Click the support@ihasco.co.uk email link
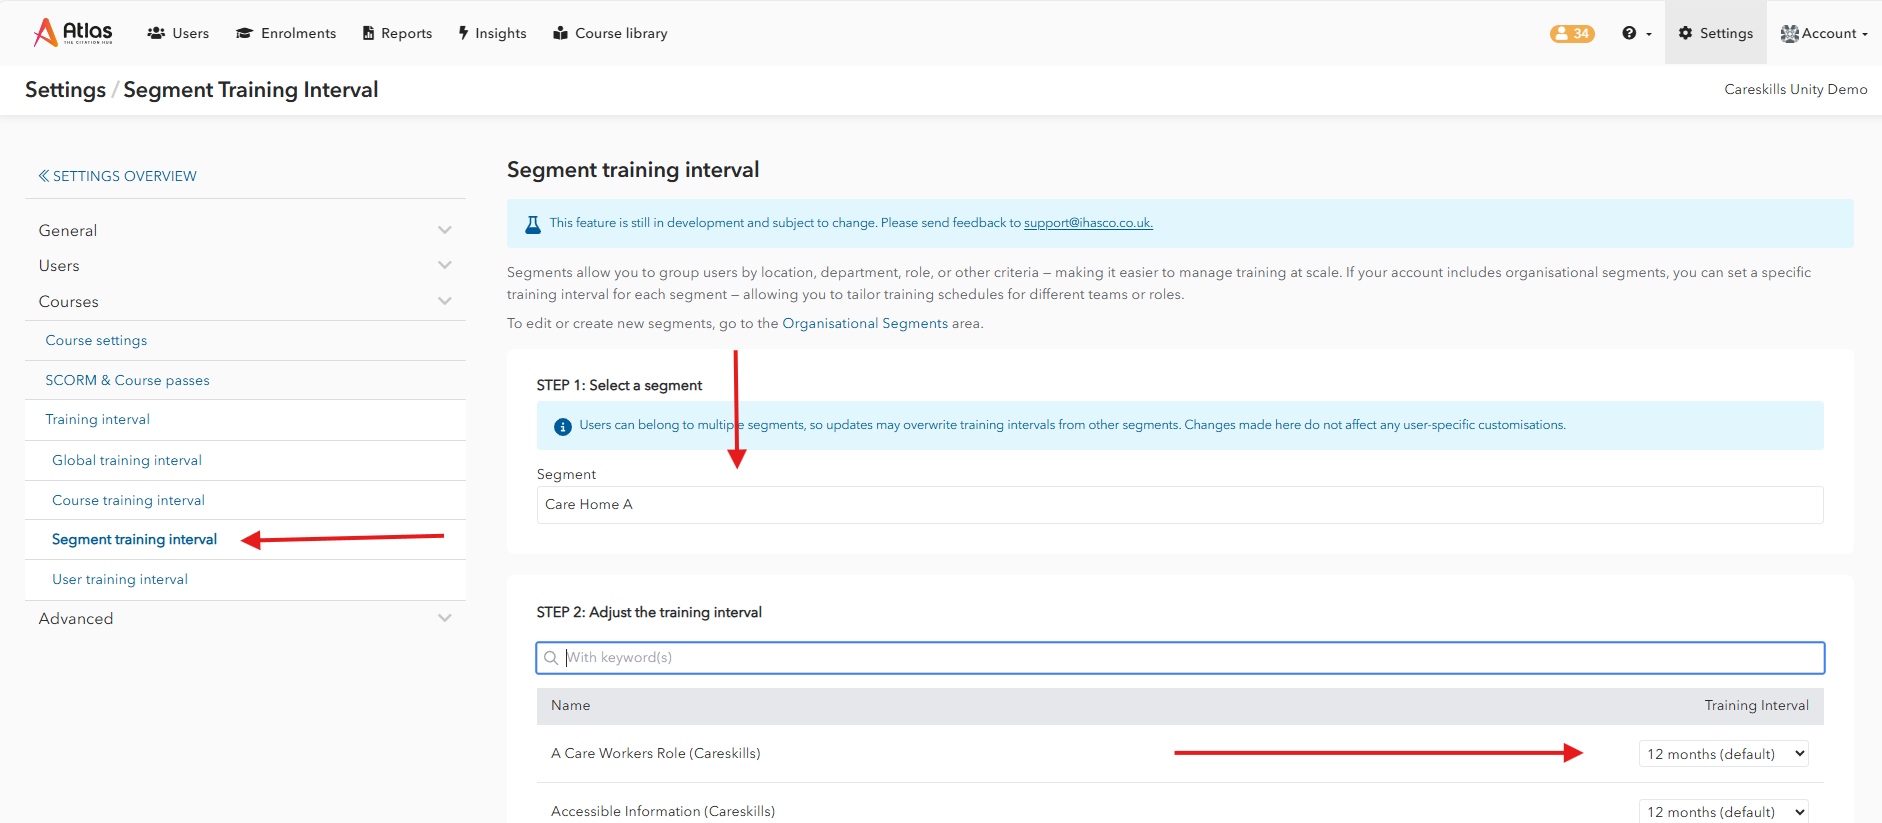The height and width of the screenshot is (823, 1882). point(1088,223)
